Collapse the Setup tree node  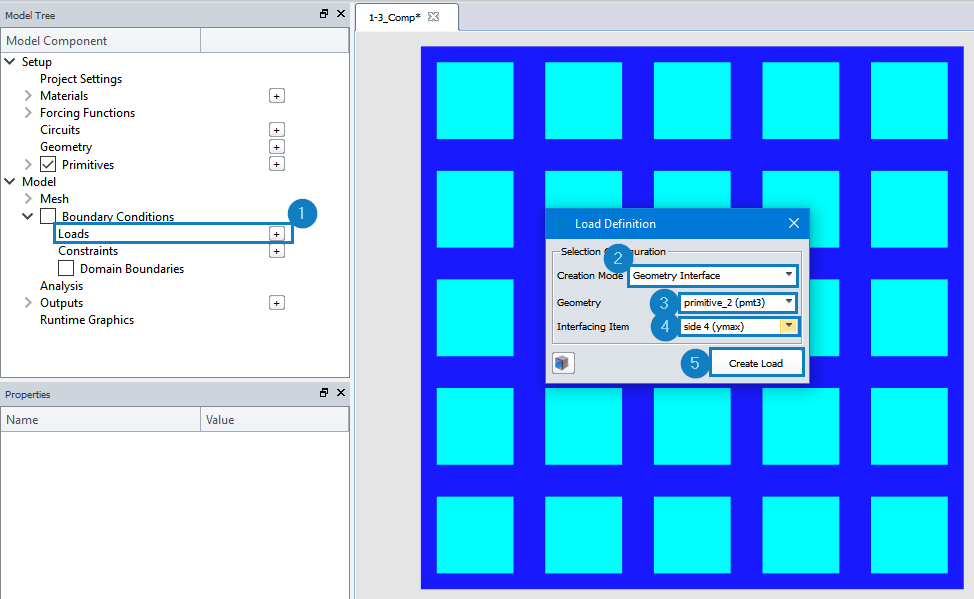click(x=10, y=62)
